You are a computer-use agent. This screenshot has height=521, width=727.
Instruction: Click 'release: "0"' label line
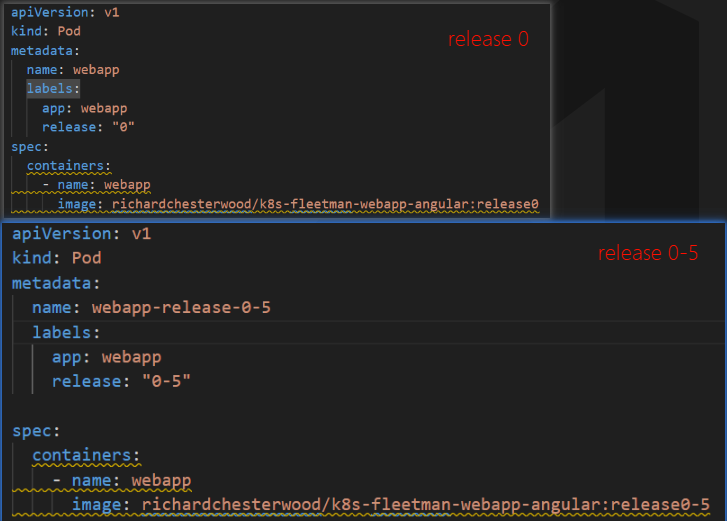point(88,127)
